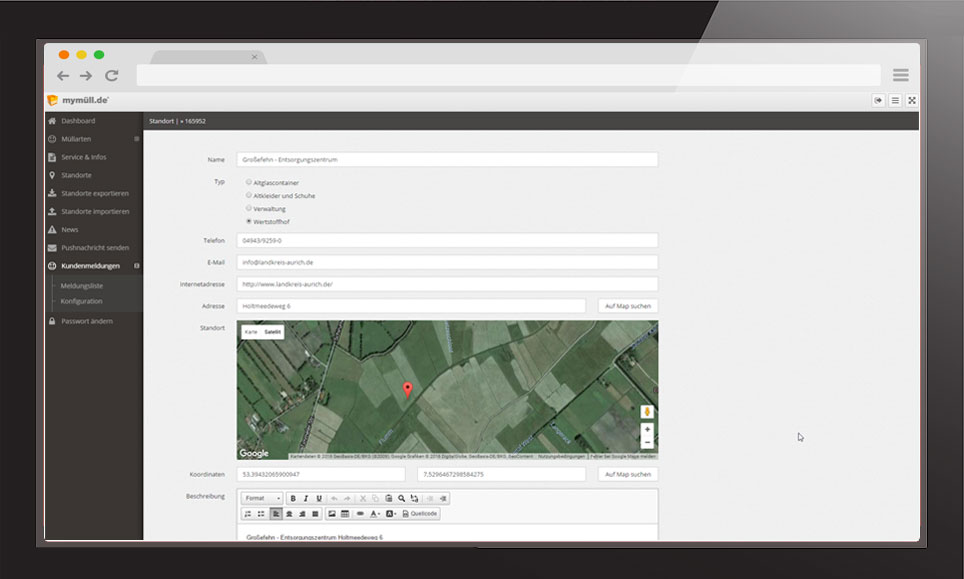Open Standorte importieren
Image resolution: width=964 pixels, height=579 pixels.
(94, 211)
